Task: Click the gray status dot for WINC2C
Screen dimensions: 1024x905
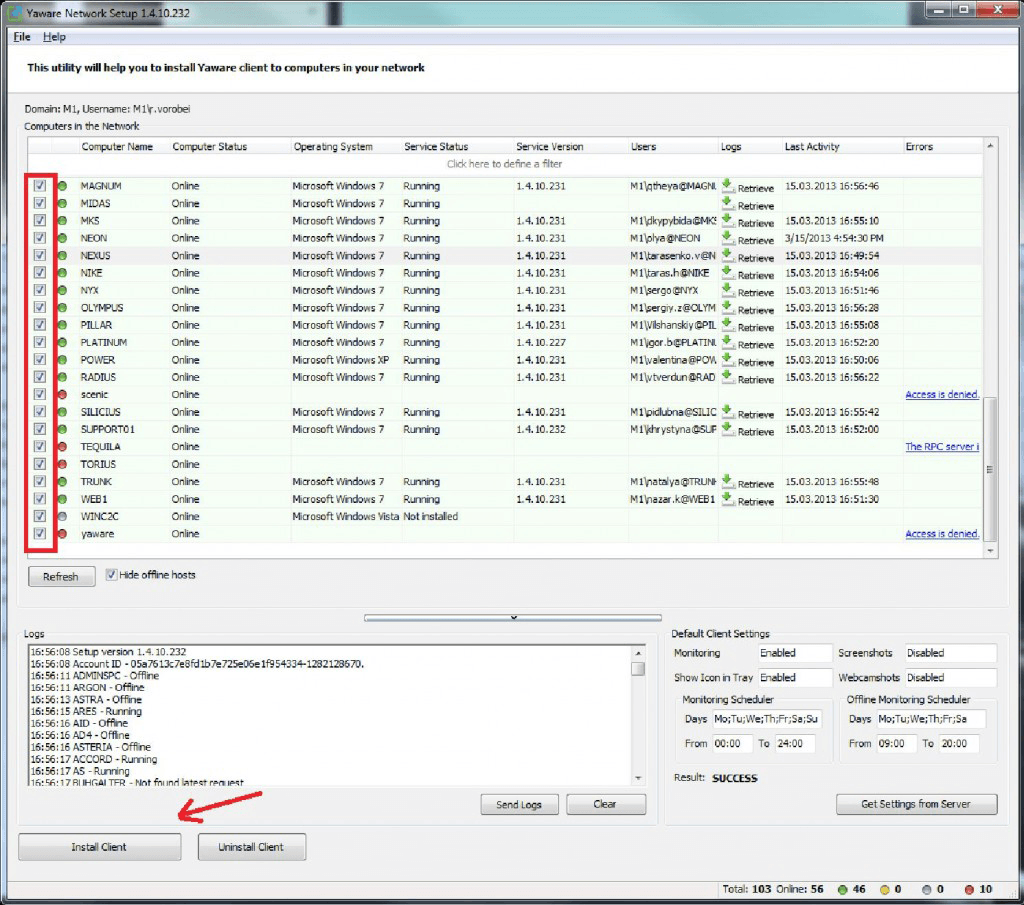Action: (x=63, y=516)
